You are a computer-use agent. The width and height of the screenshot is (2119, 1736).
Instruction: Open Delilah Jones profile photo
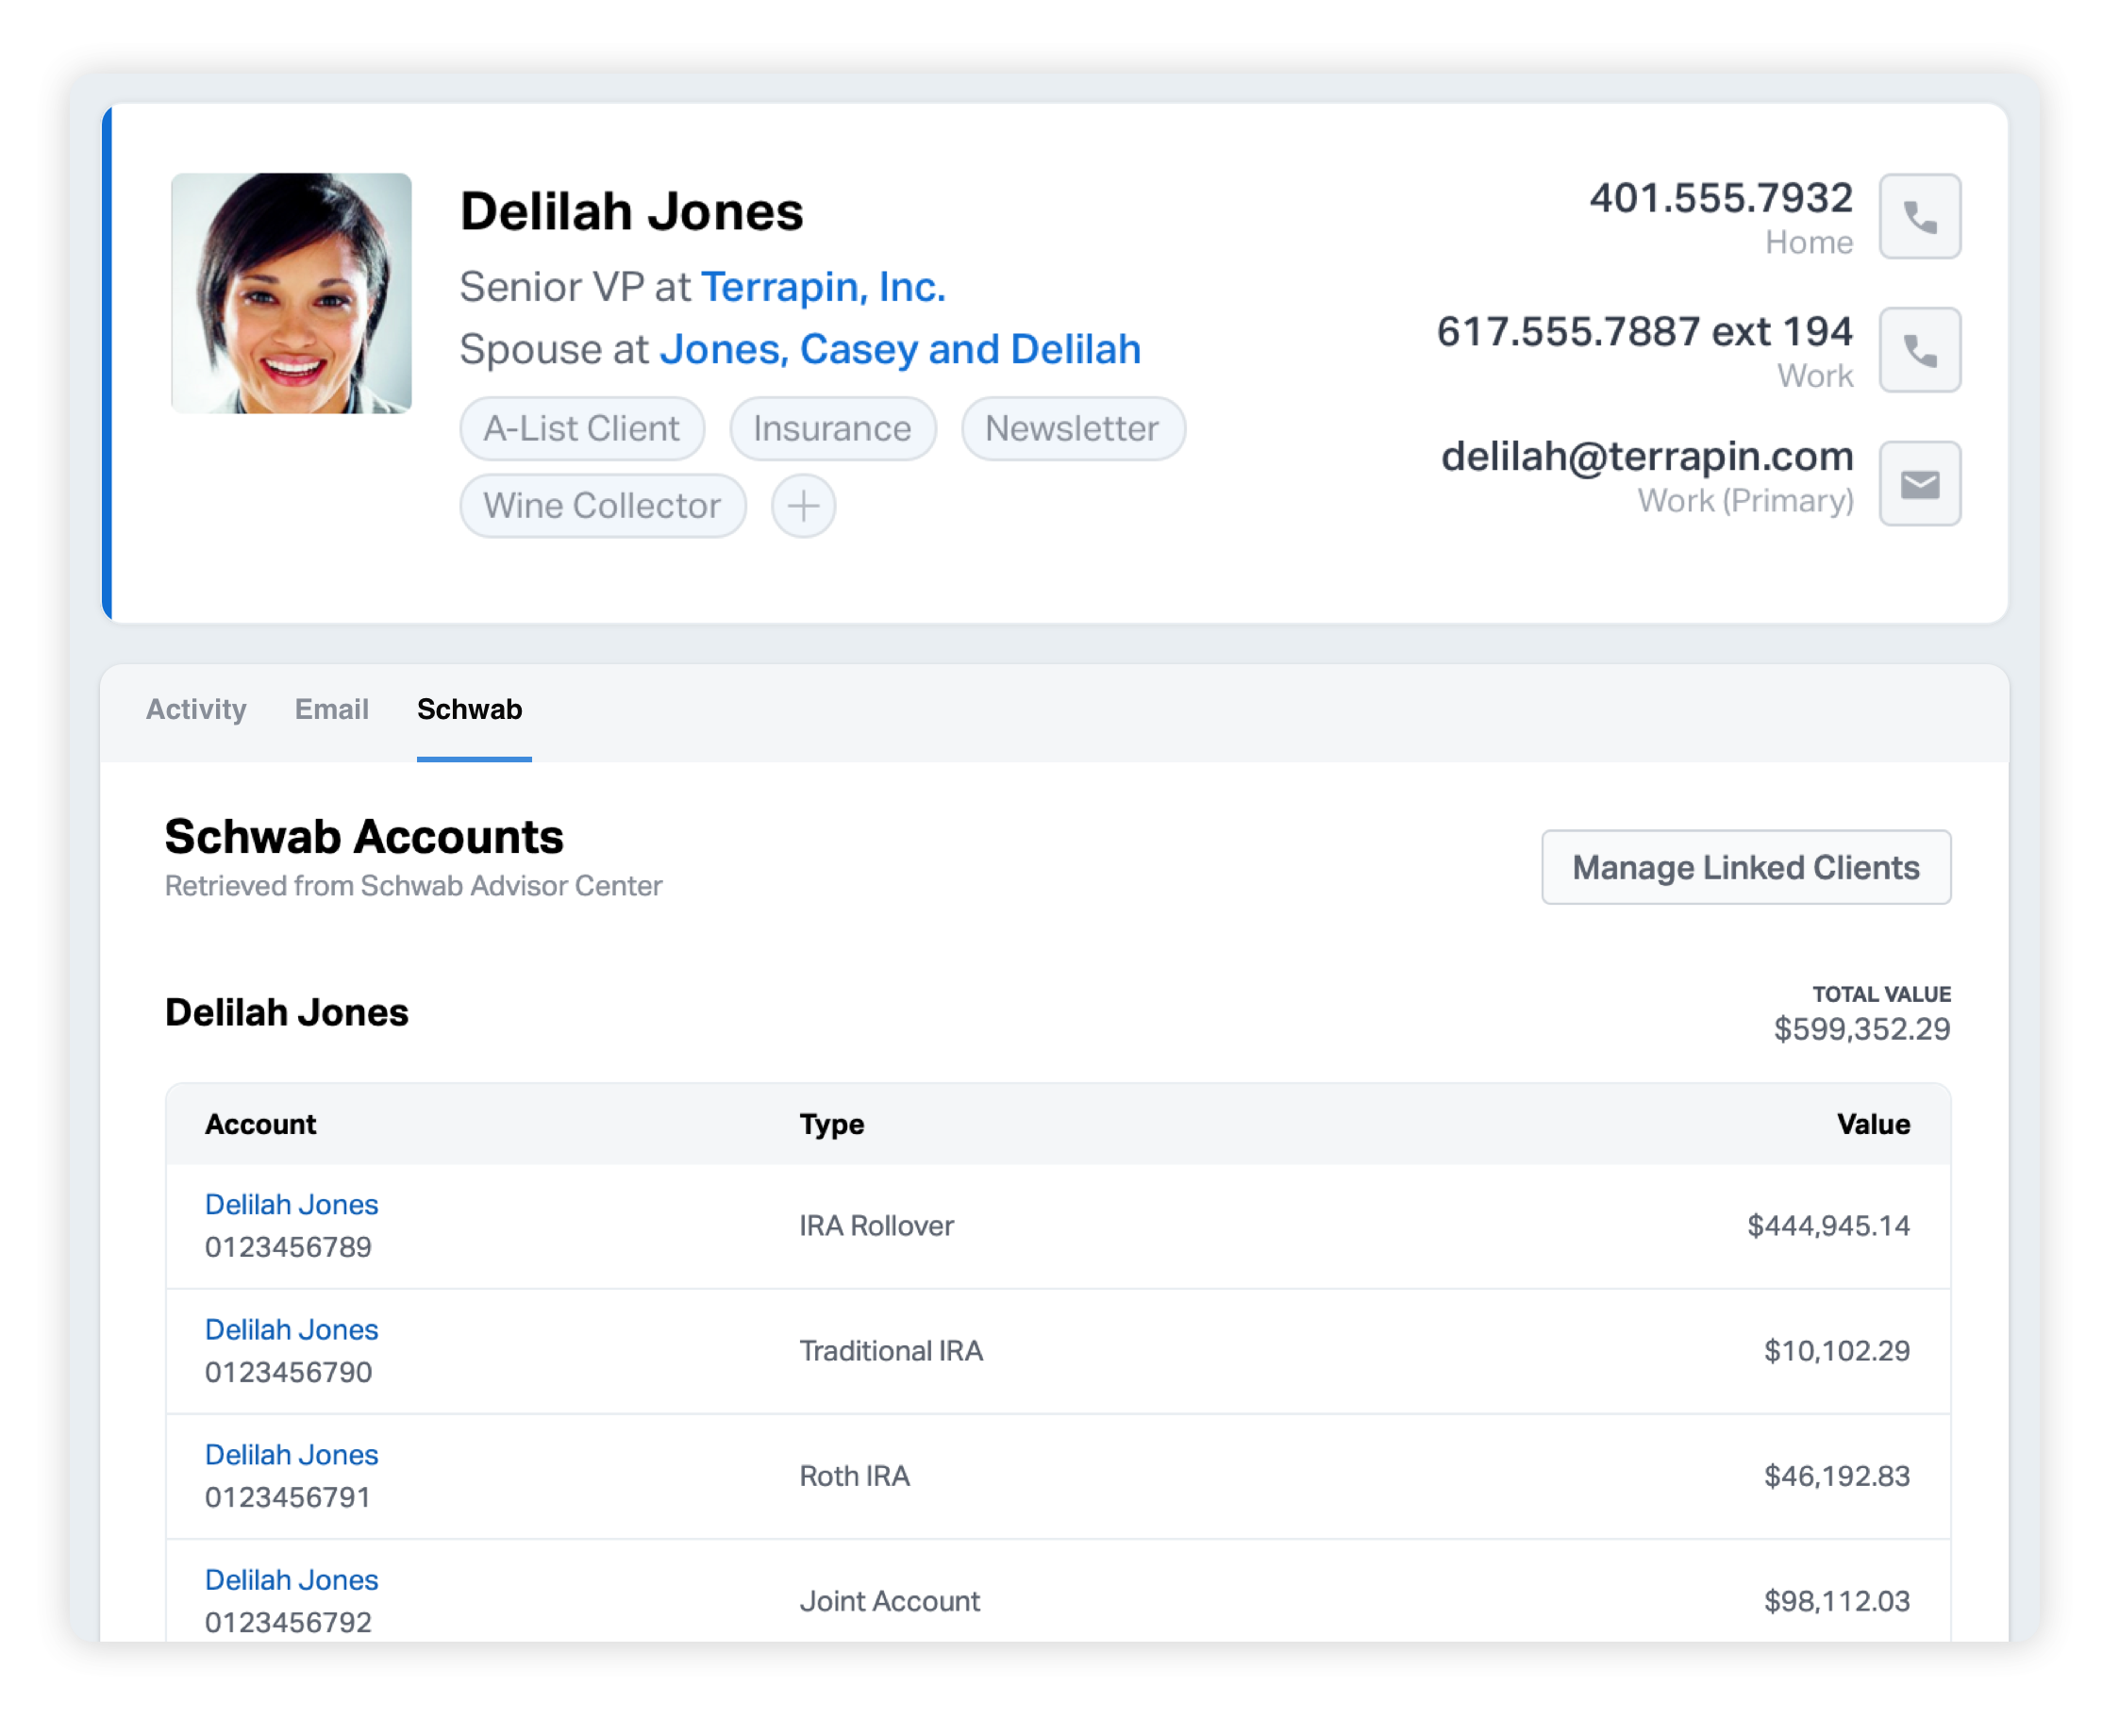(x=291, y=293)
